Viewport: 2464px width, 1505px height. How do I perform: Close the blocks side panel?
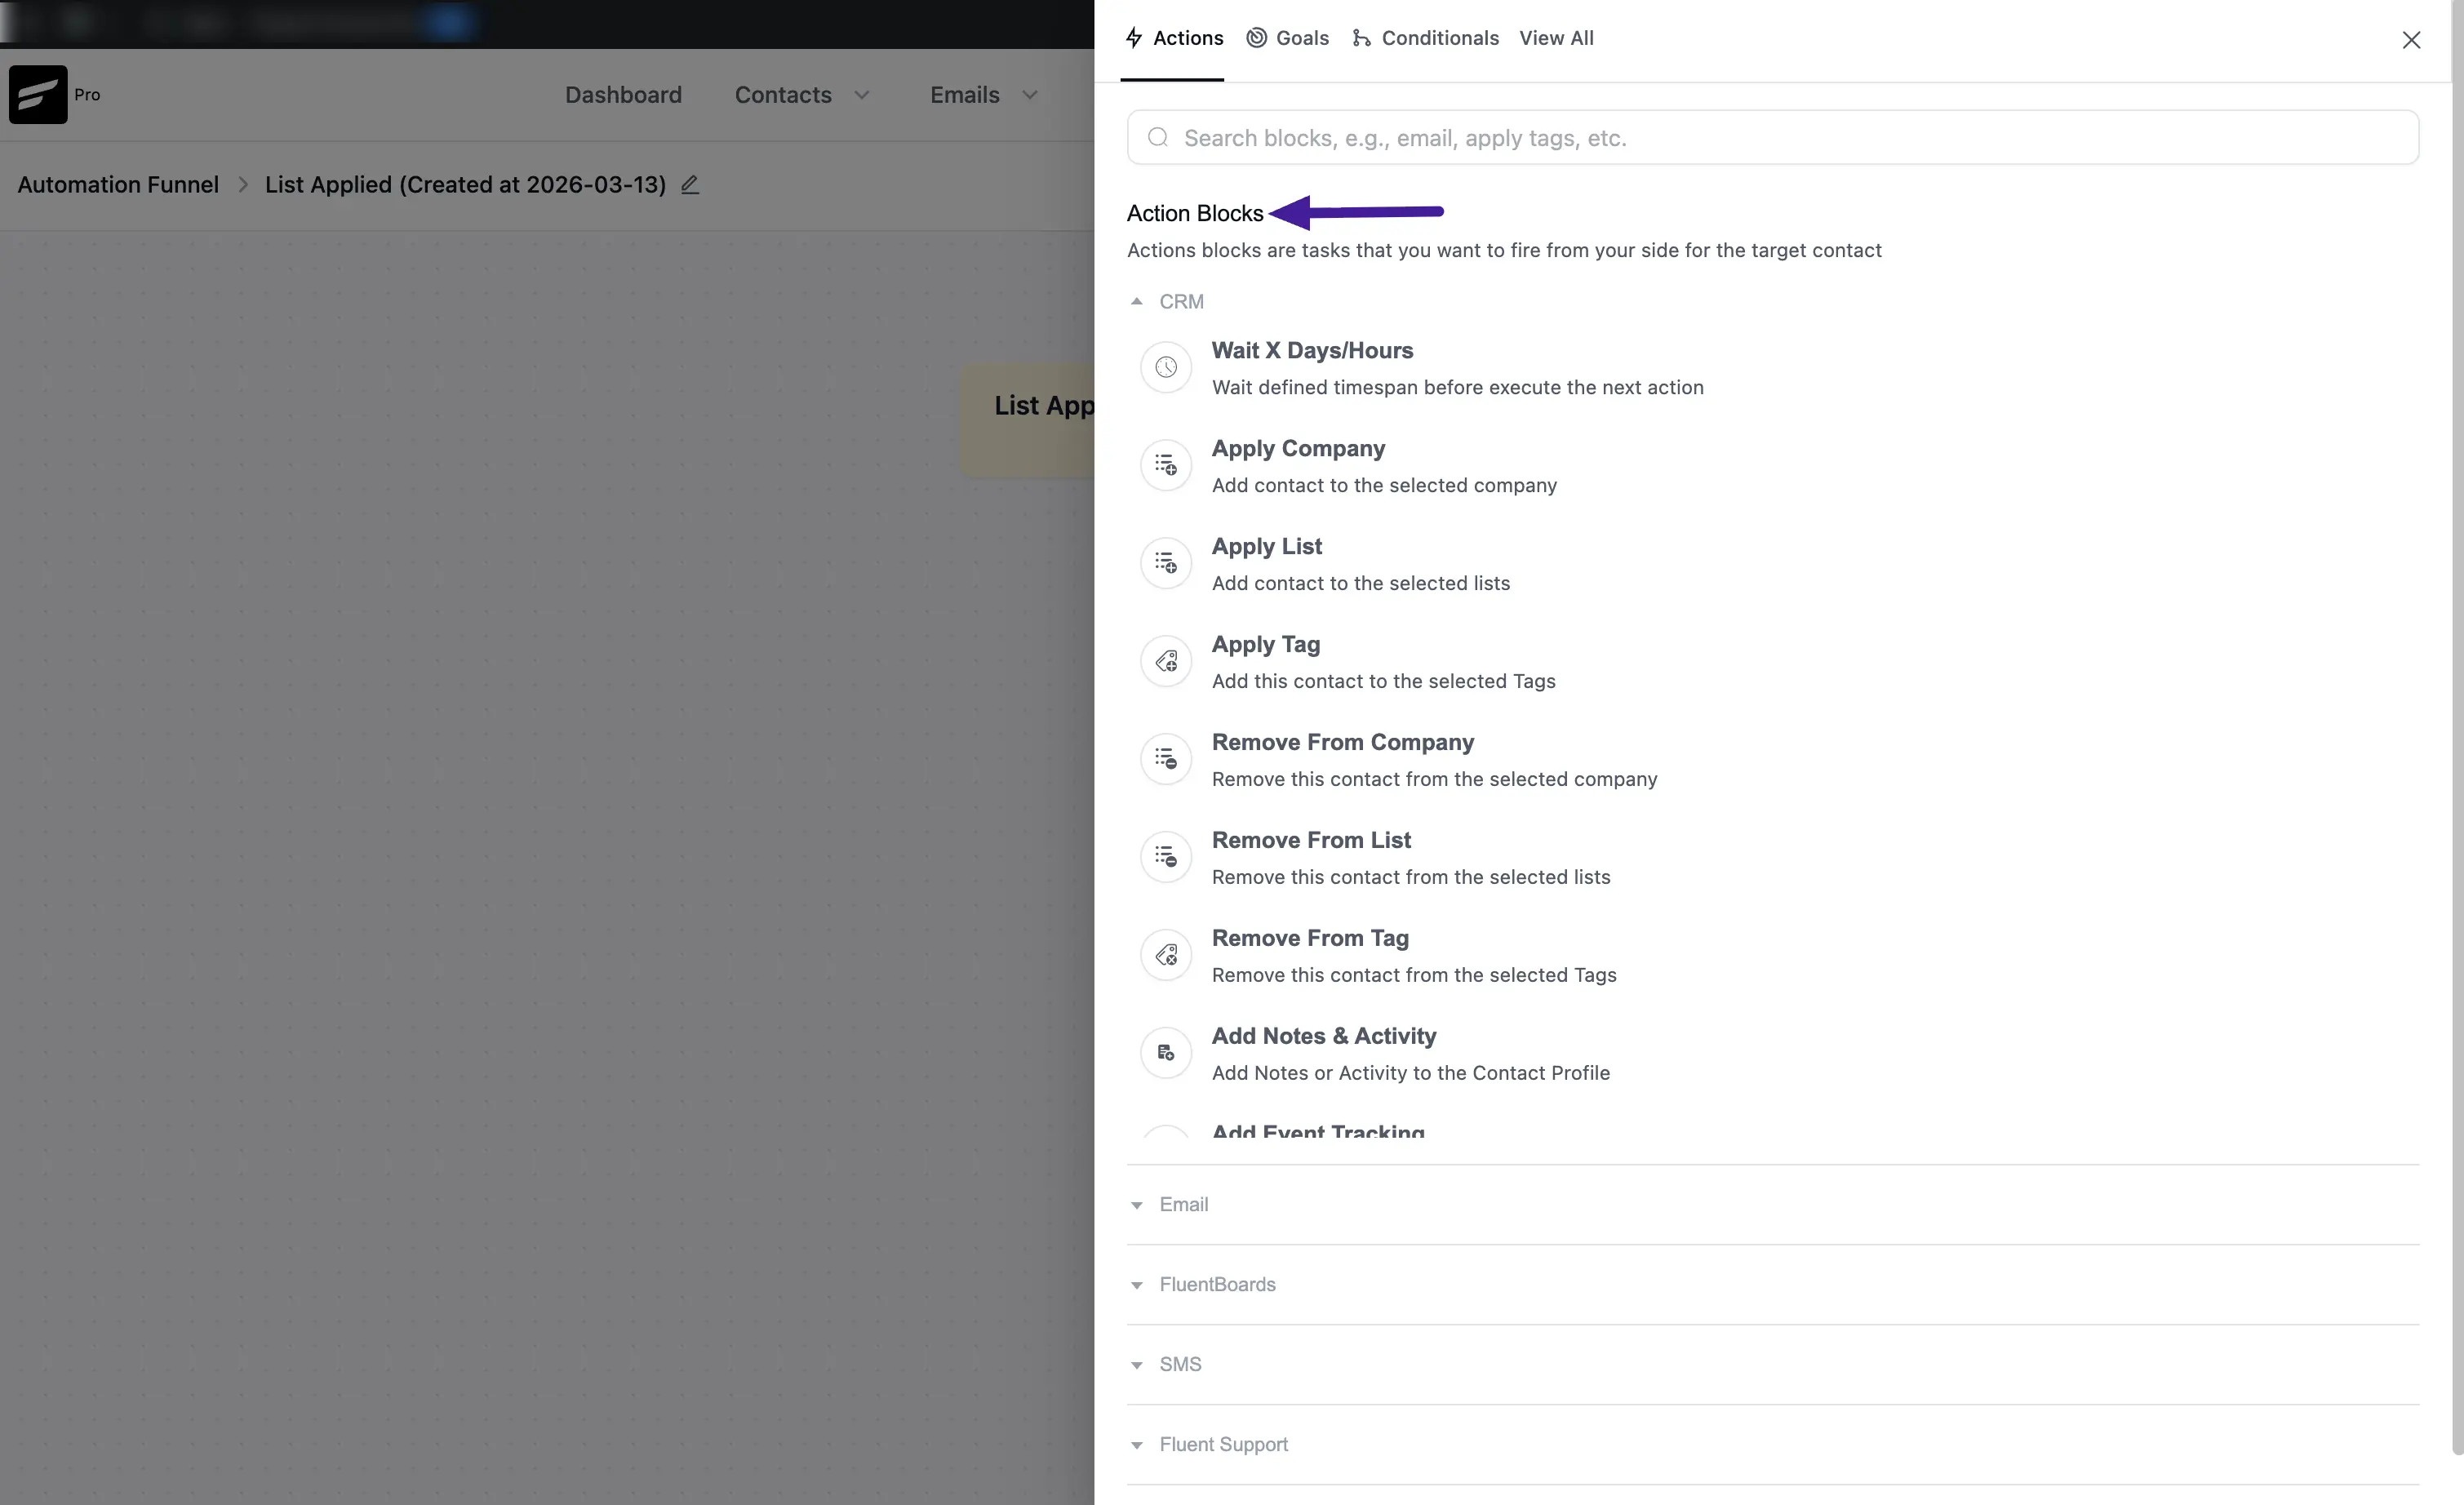2411,40
